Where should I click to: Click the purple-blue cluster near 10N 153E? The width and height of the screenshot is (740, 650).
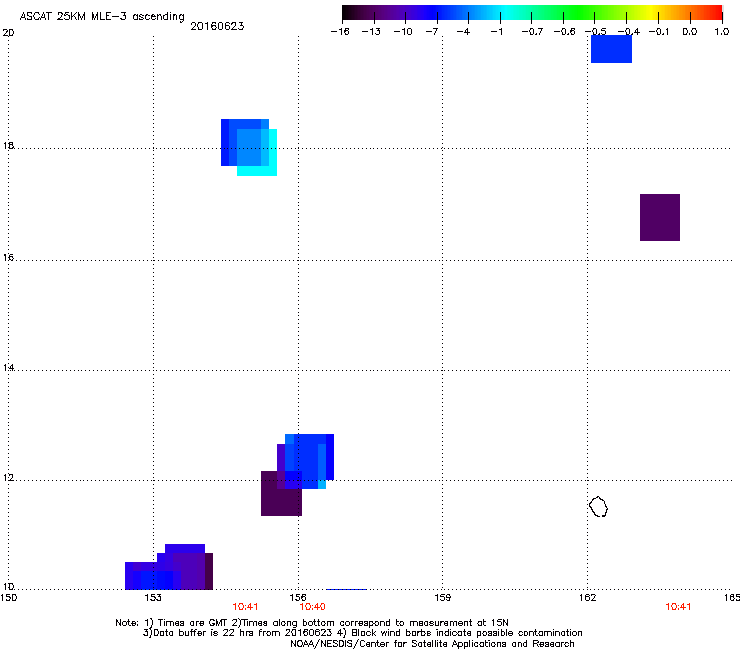click(169, 567)
